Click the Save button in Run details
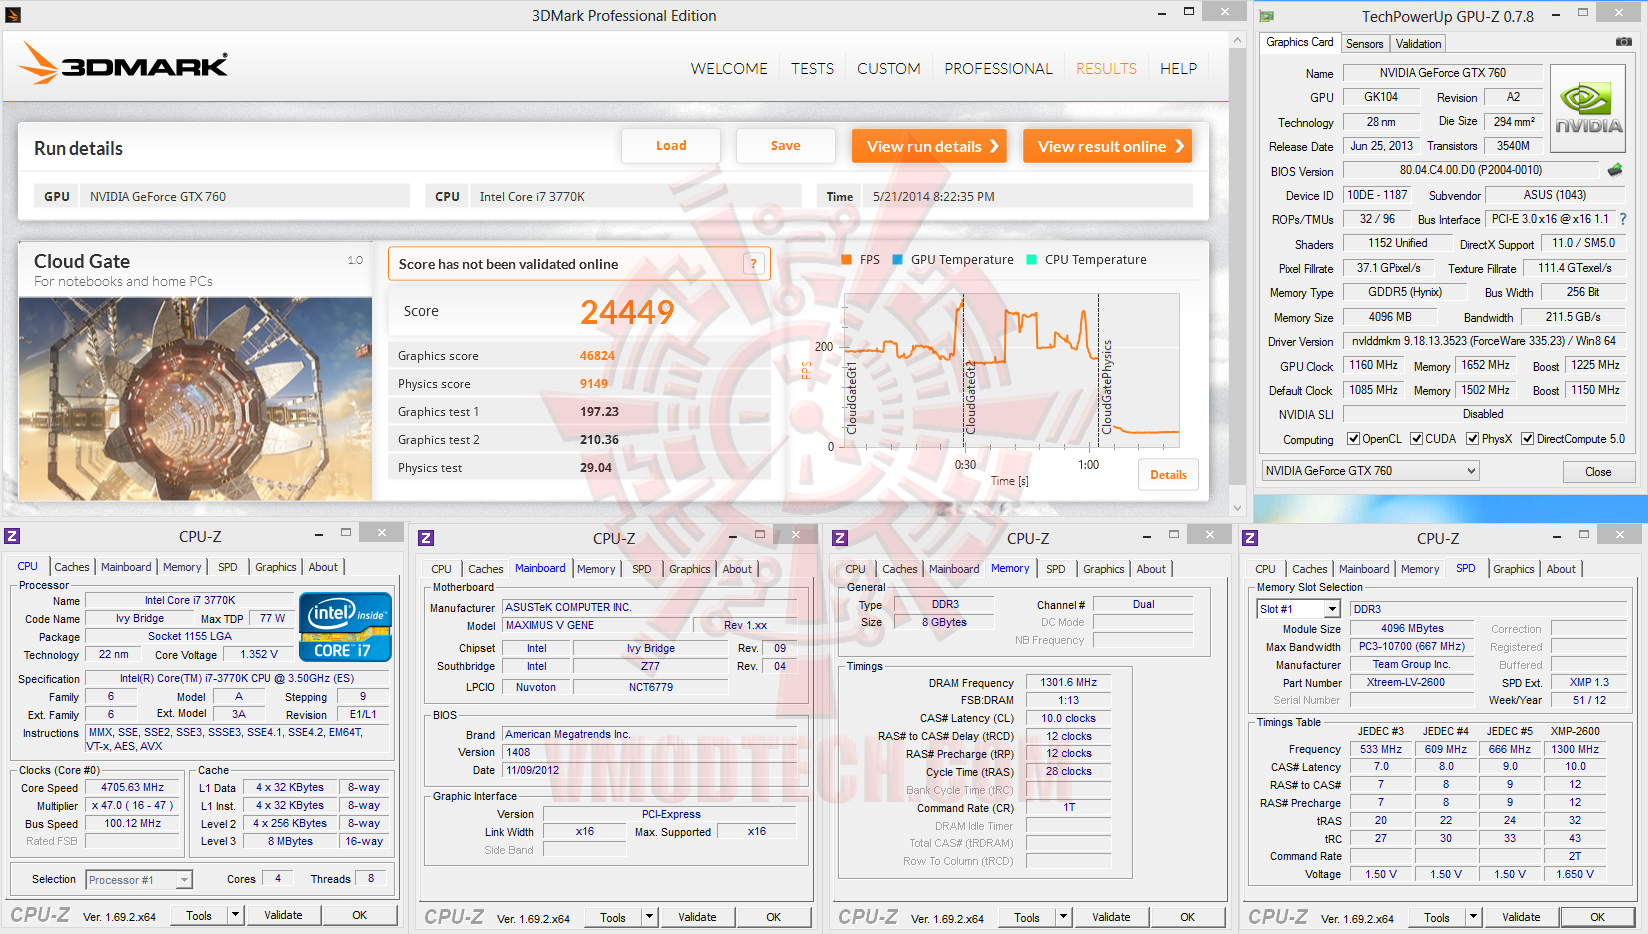 pyautogui.click(x=785, y=146)
